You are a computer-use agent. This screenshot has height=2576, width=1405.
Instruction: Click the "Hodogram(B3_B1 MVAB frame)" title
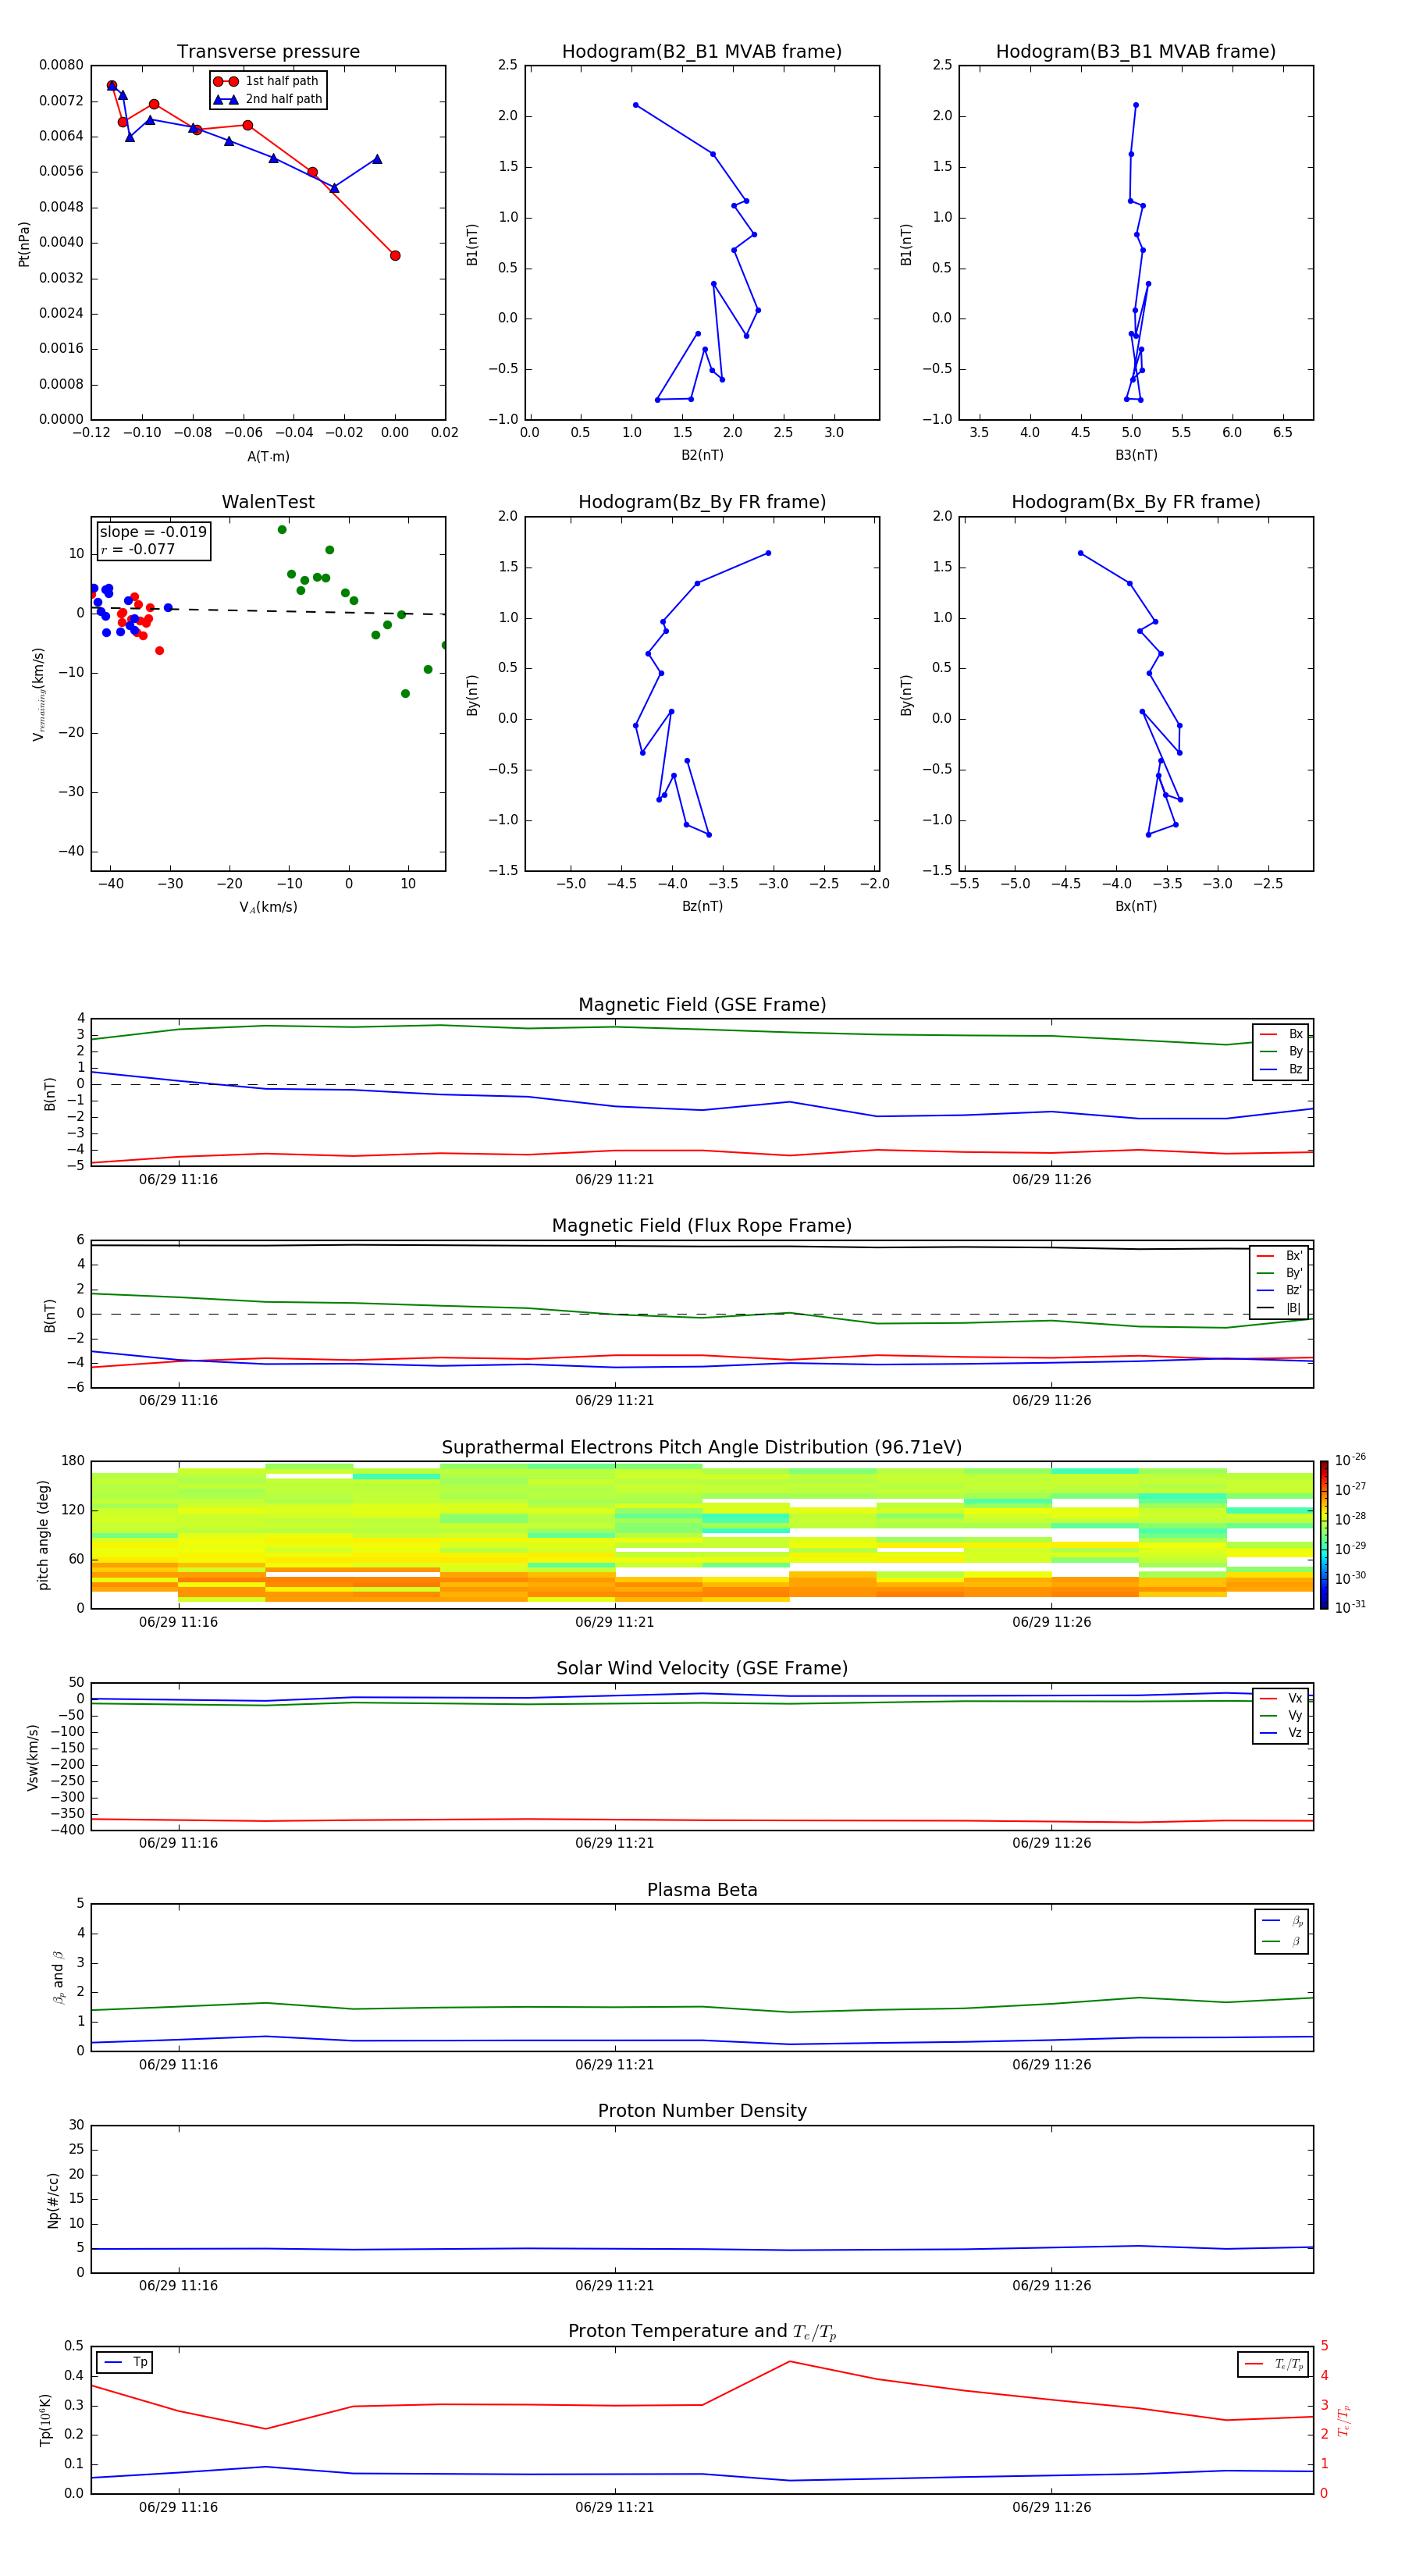click(x=1136, y=52)
